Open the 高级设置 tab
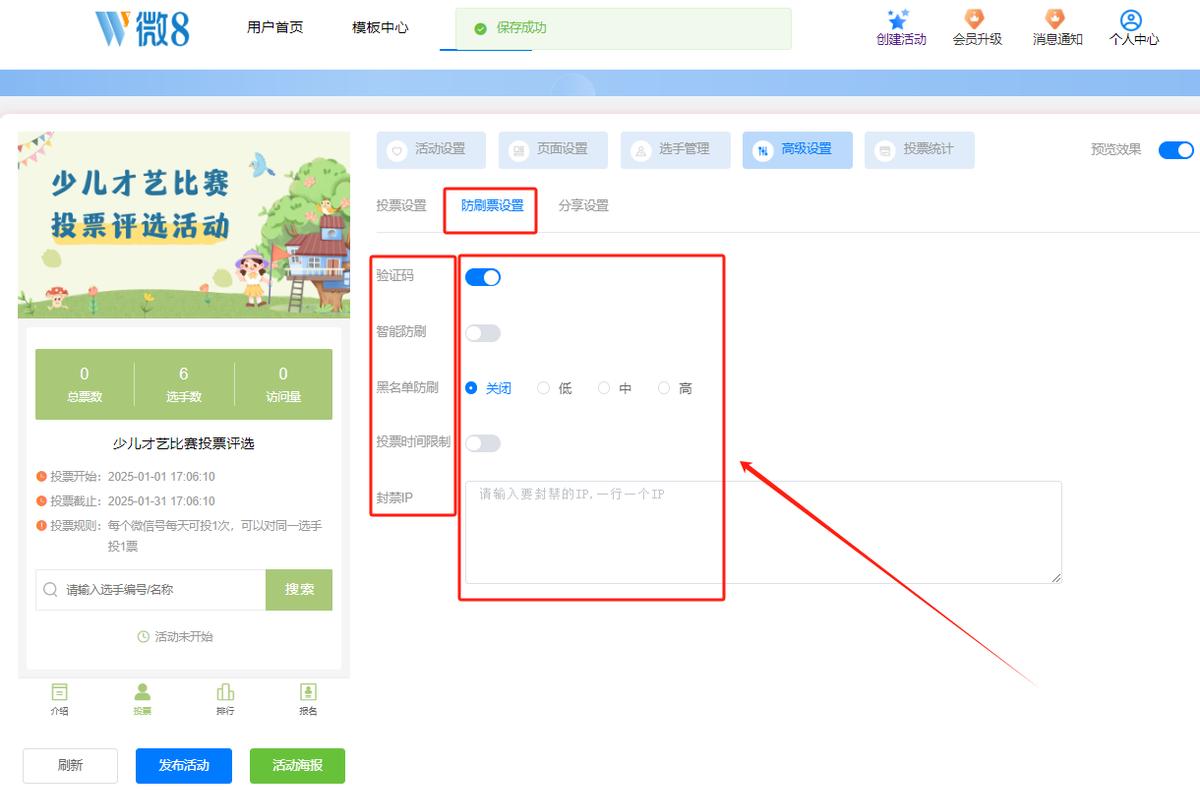1200x811 pixels. [797, 150]
